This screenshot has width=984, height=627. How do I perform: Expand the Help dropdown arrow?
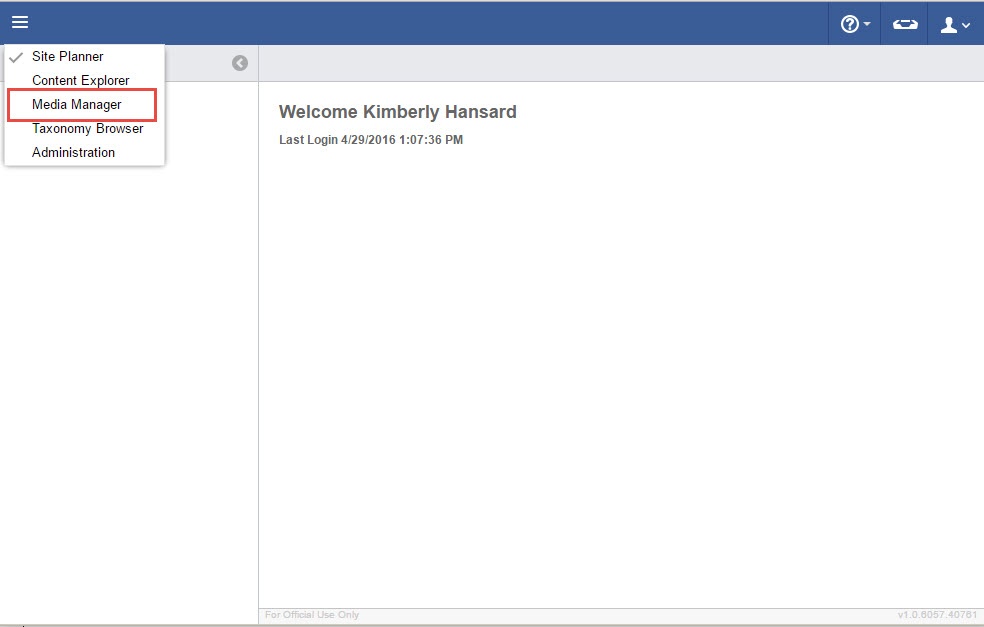point(867,25)
